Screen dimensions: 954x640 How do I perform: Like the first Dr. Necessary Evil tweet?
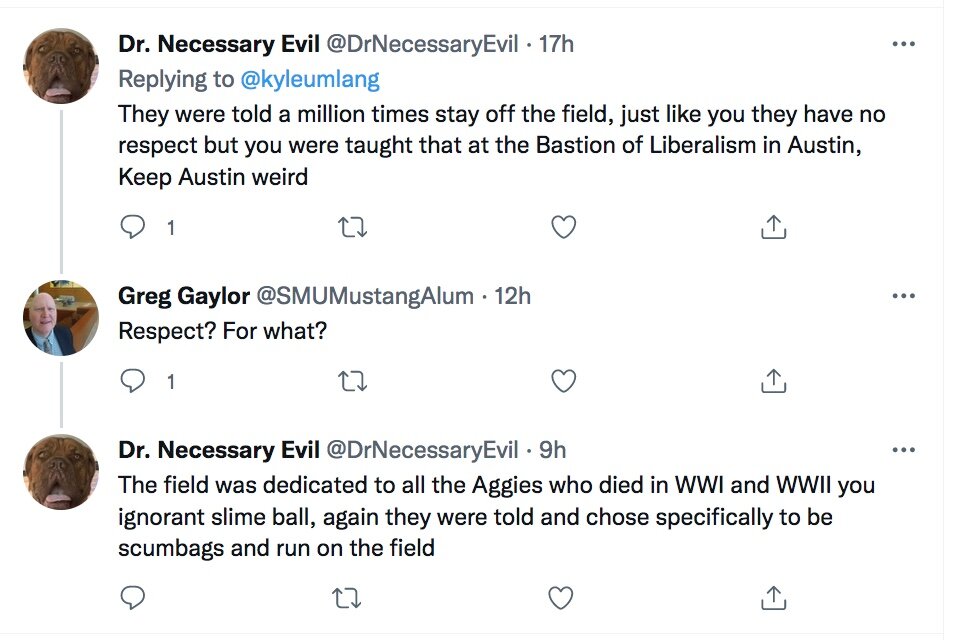pos(564,228)
